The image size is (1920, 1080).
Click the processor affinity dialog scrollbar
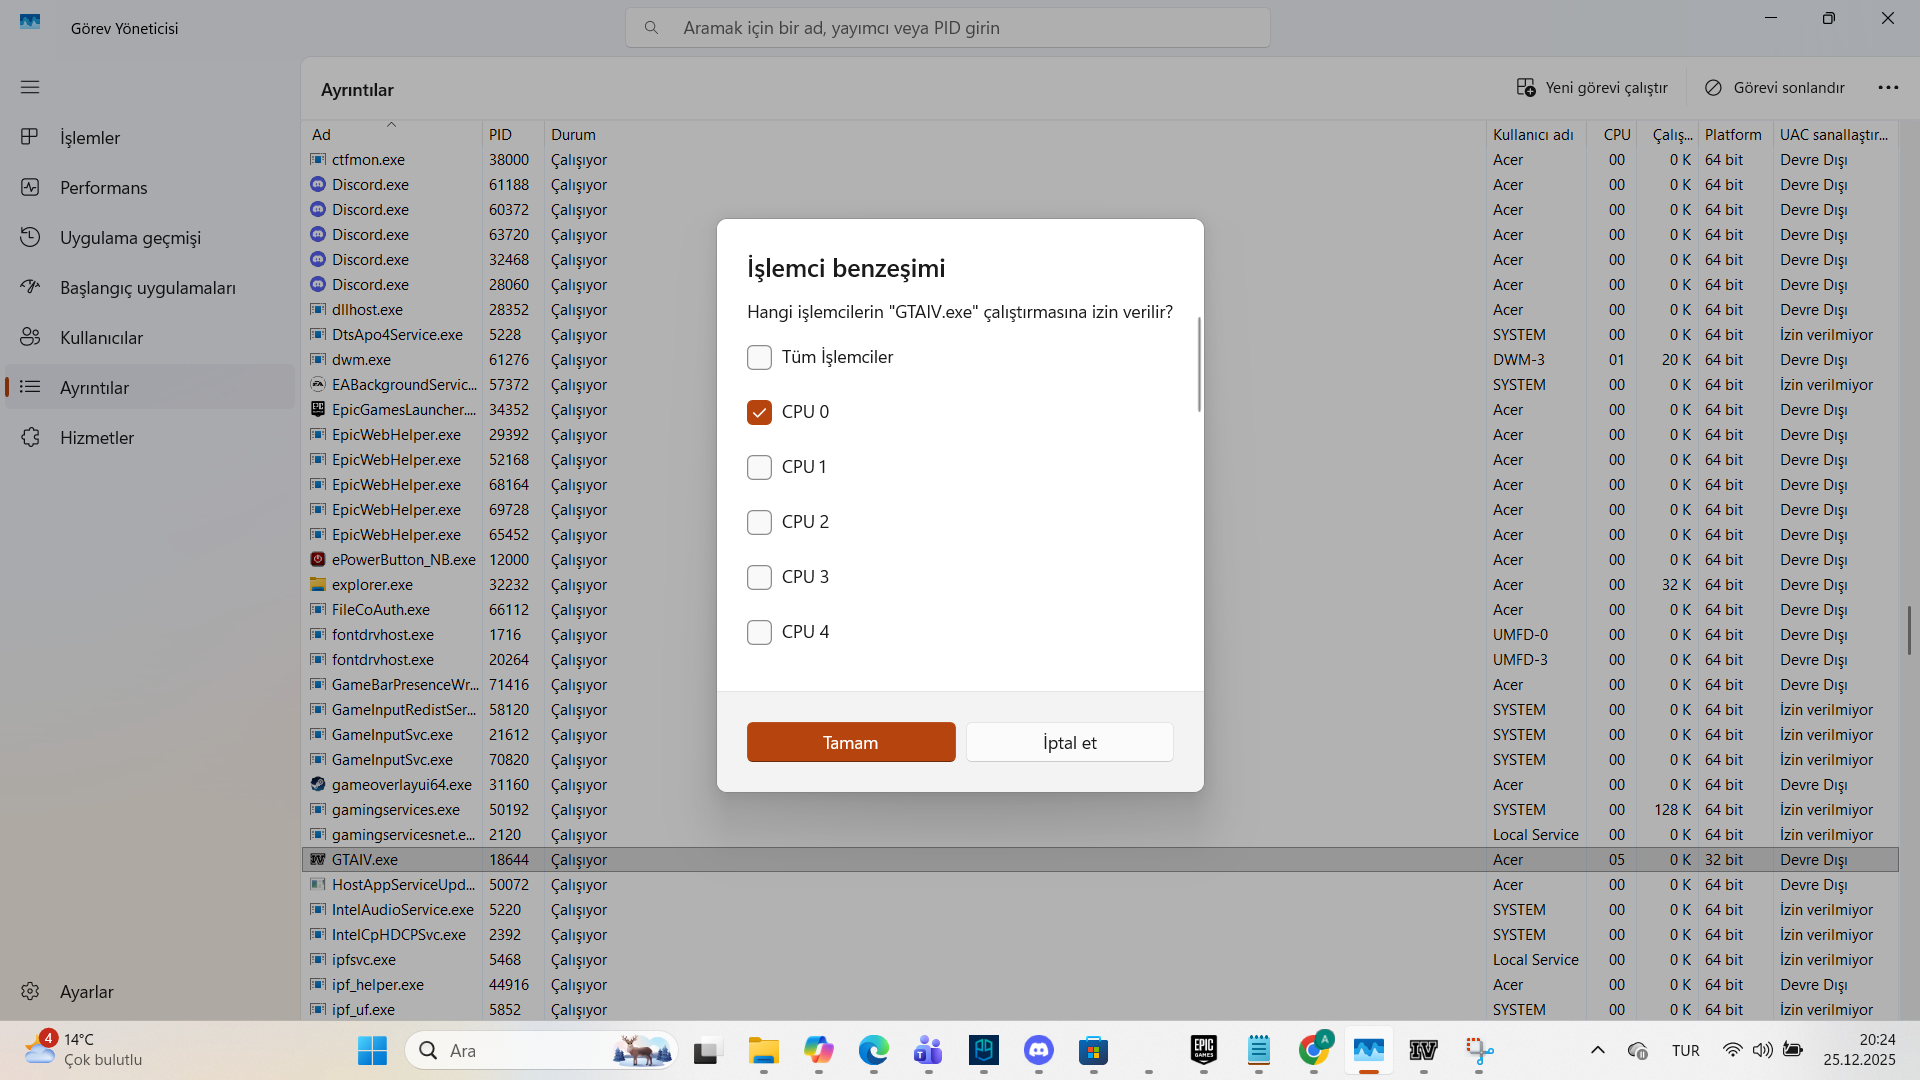coord(1199,365)
